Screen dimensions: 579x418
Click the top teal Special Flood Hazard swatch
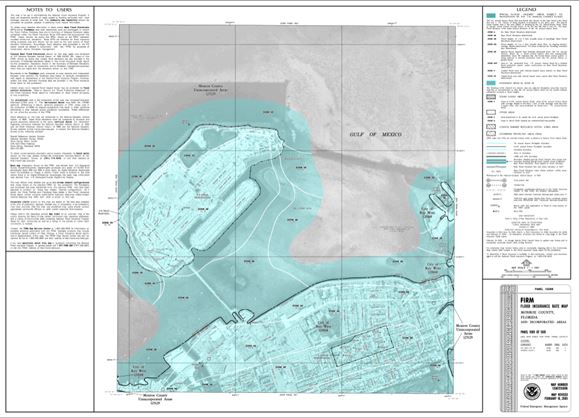click(x=491, y=16)
